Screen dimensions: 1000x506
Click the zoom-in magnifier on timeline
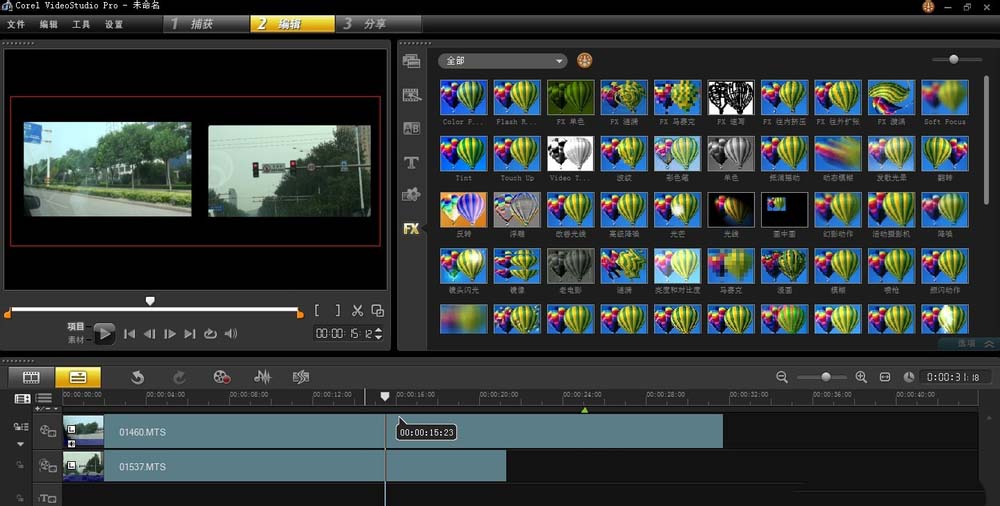click(x=861, y=377)
